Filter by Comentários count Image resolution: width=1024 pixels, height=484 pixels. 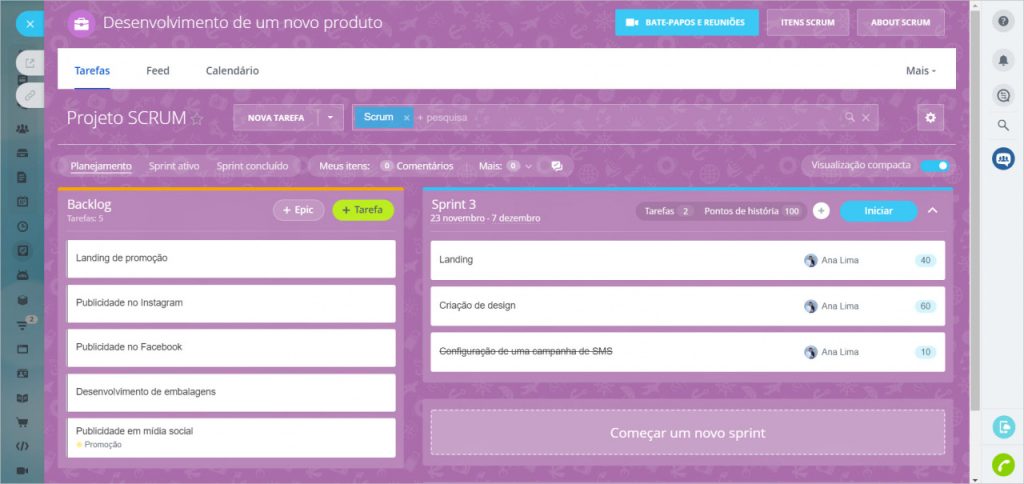[x=417, y=166]
